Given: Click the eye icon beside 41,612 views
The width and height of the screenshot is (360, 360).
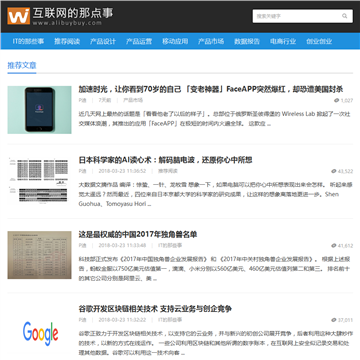Looking at the screenshot, I should click(334, 246).
